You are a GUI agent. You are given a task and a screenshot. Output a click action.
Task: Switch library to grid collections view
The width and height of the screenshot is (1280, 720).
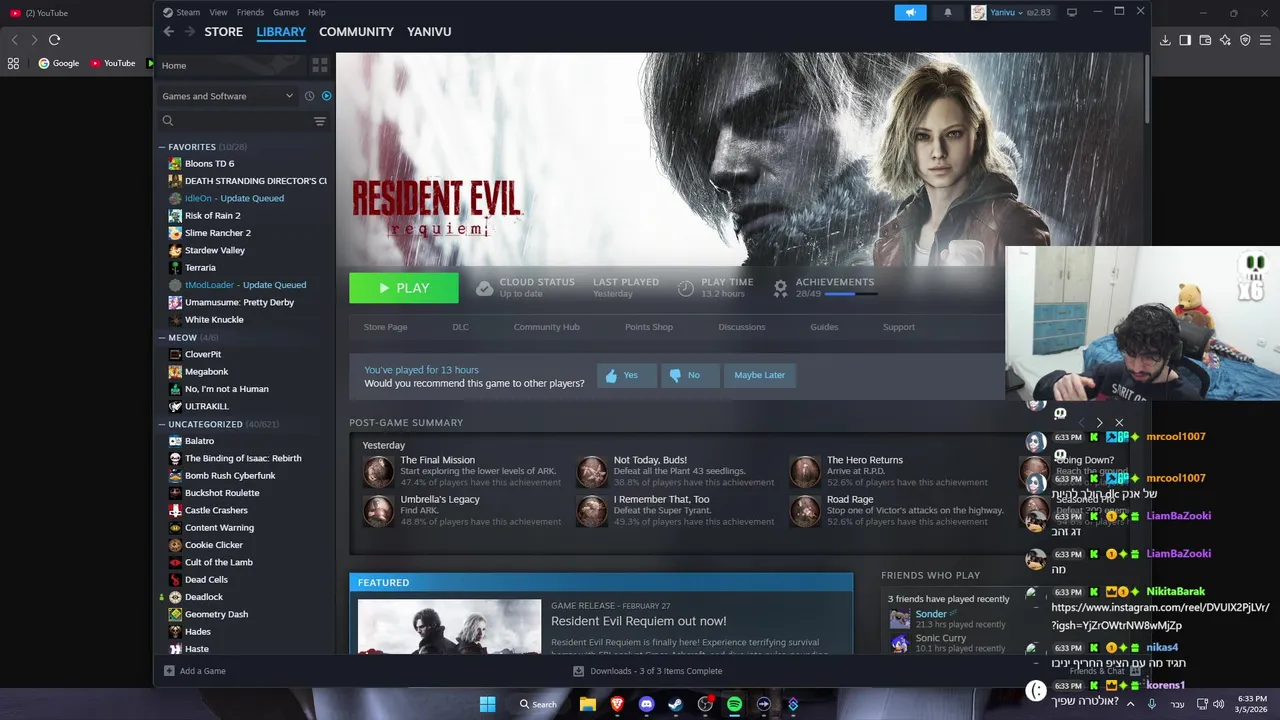coord(320,65)
